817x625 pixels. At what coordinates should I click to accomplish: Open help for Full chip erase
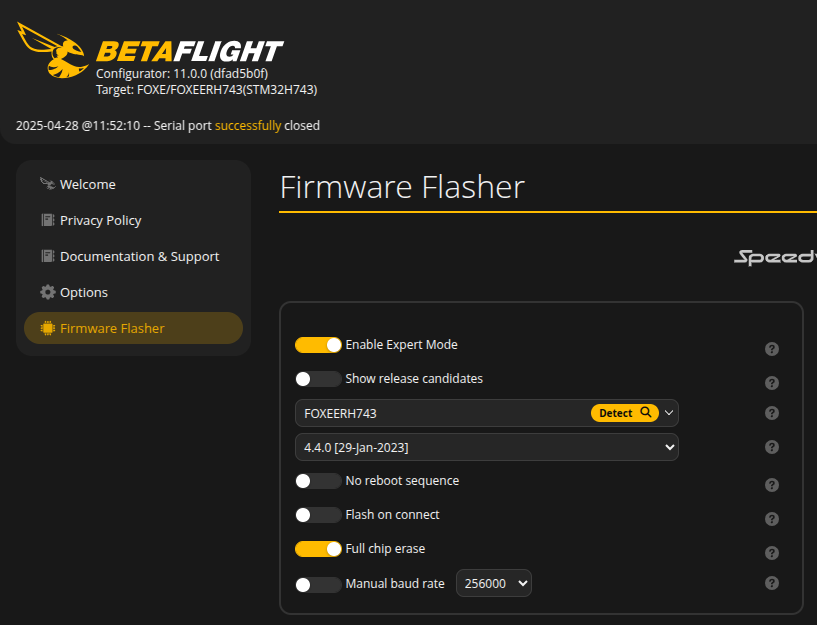[772, 553]
